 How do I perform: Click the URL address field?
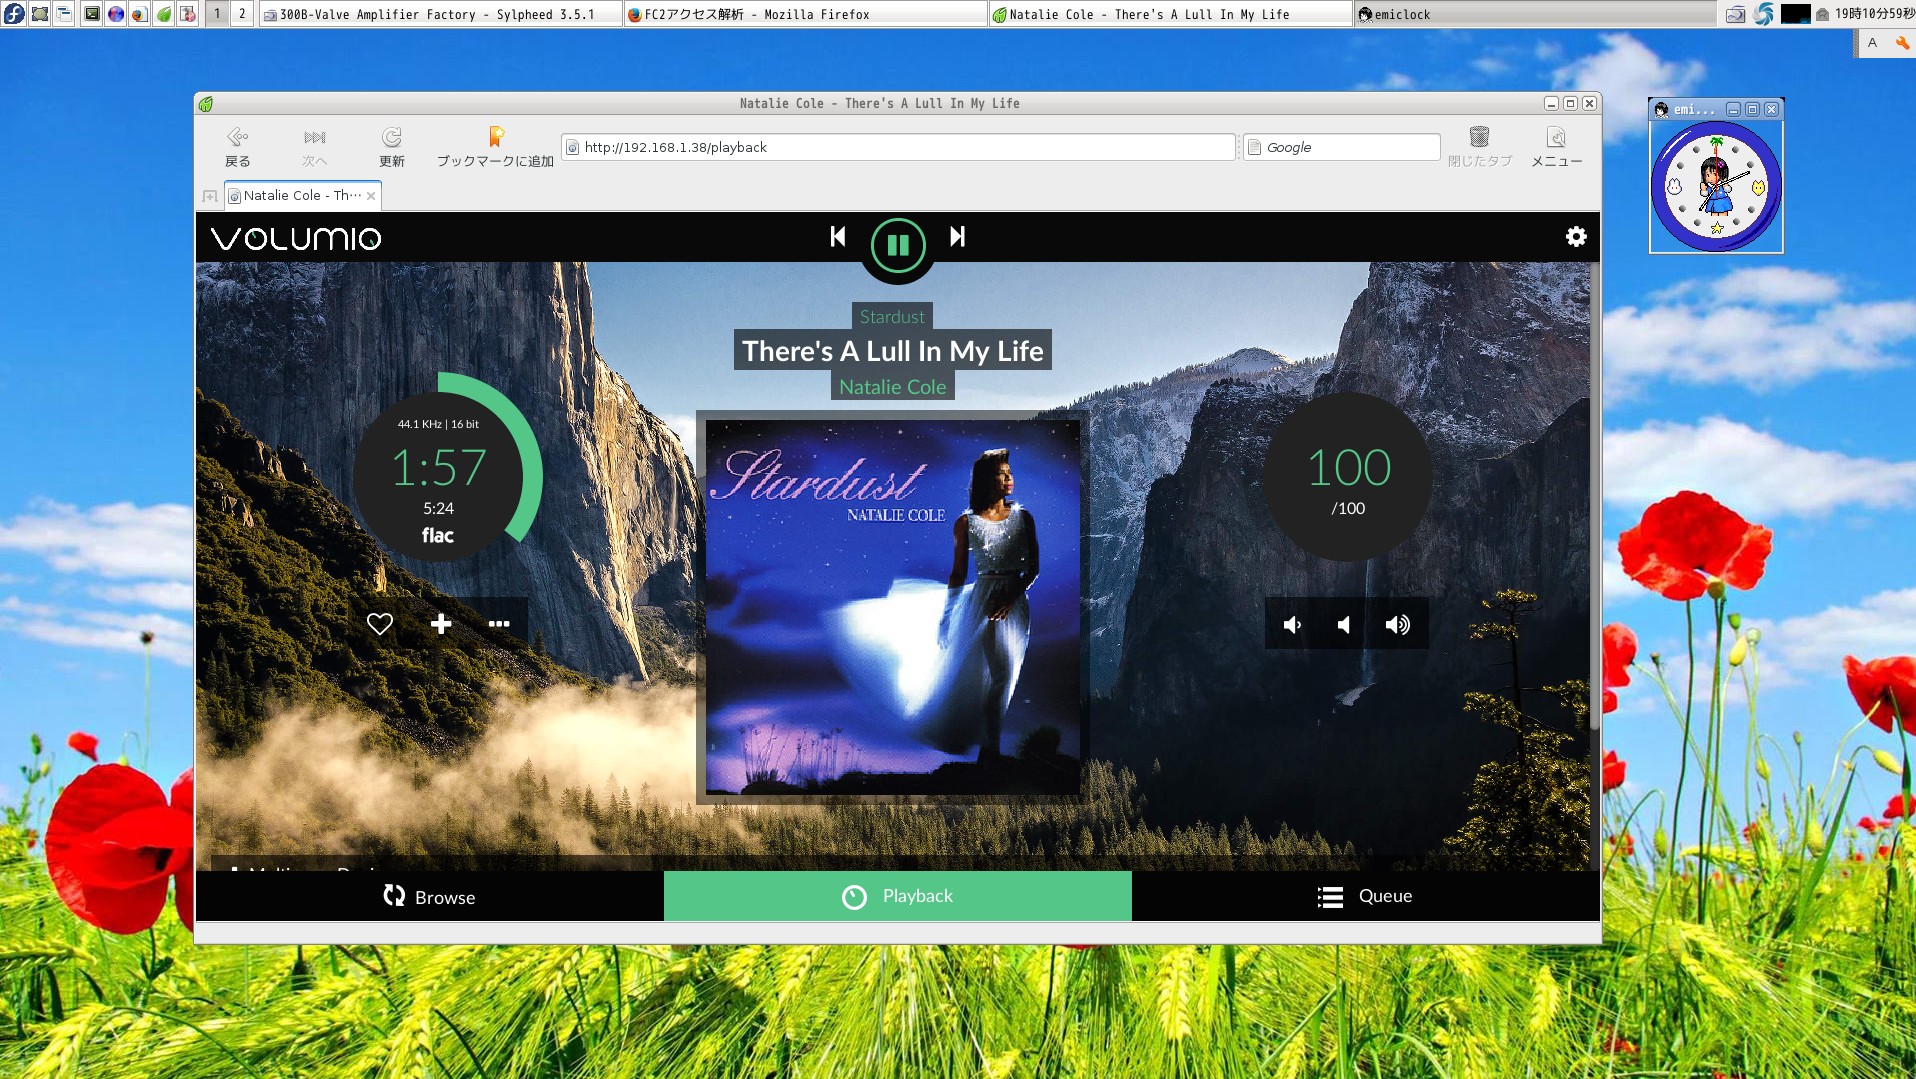[x=900, y=147]
